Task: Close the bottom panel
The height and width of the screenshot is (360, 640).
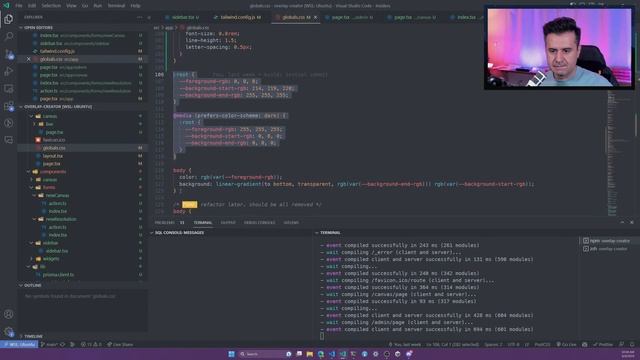Action: (632, 222)
